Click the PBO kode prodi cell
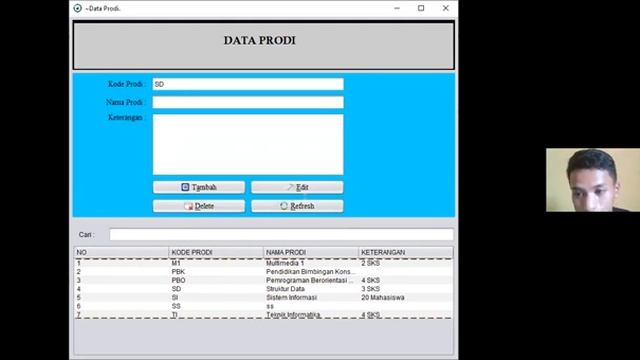 click(x=216, y=280)
